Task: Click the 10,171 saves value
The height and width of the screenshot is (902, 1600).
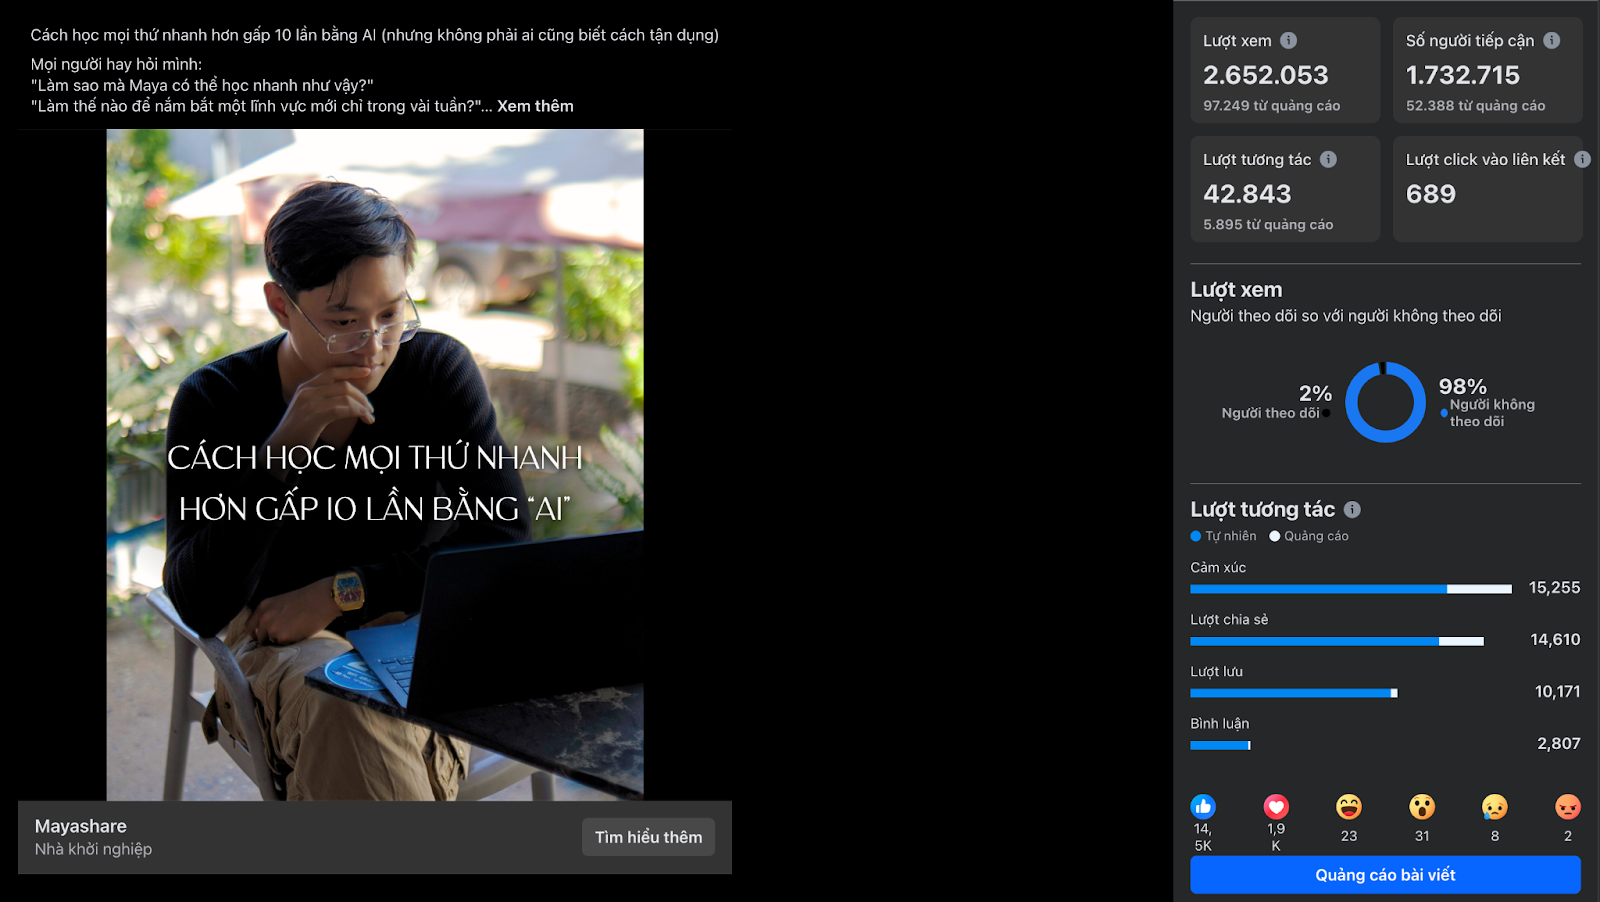Action: pos(1557,692)
